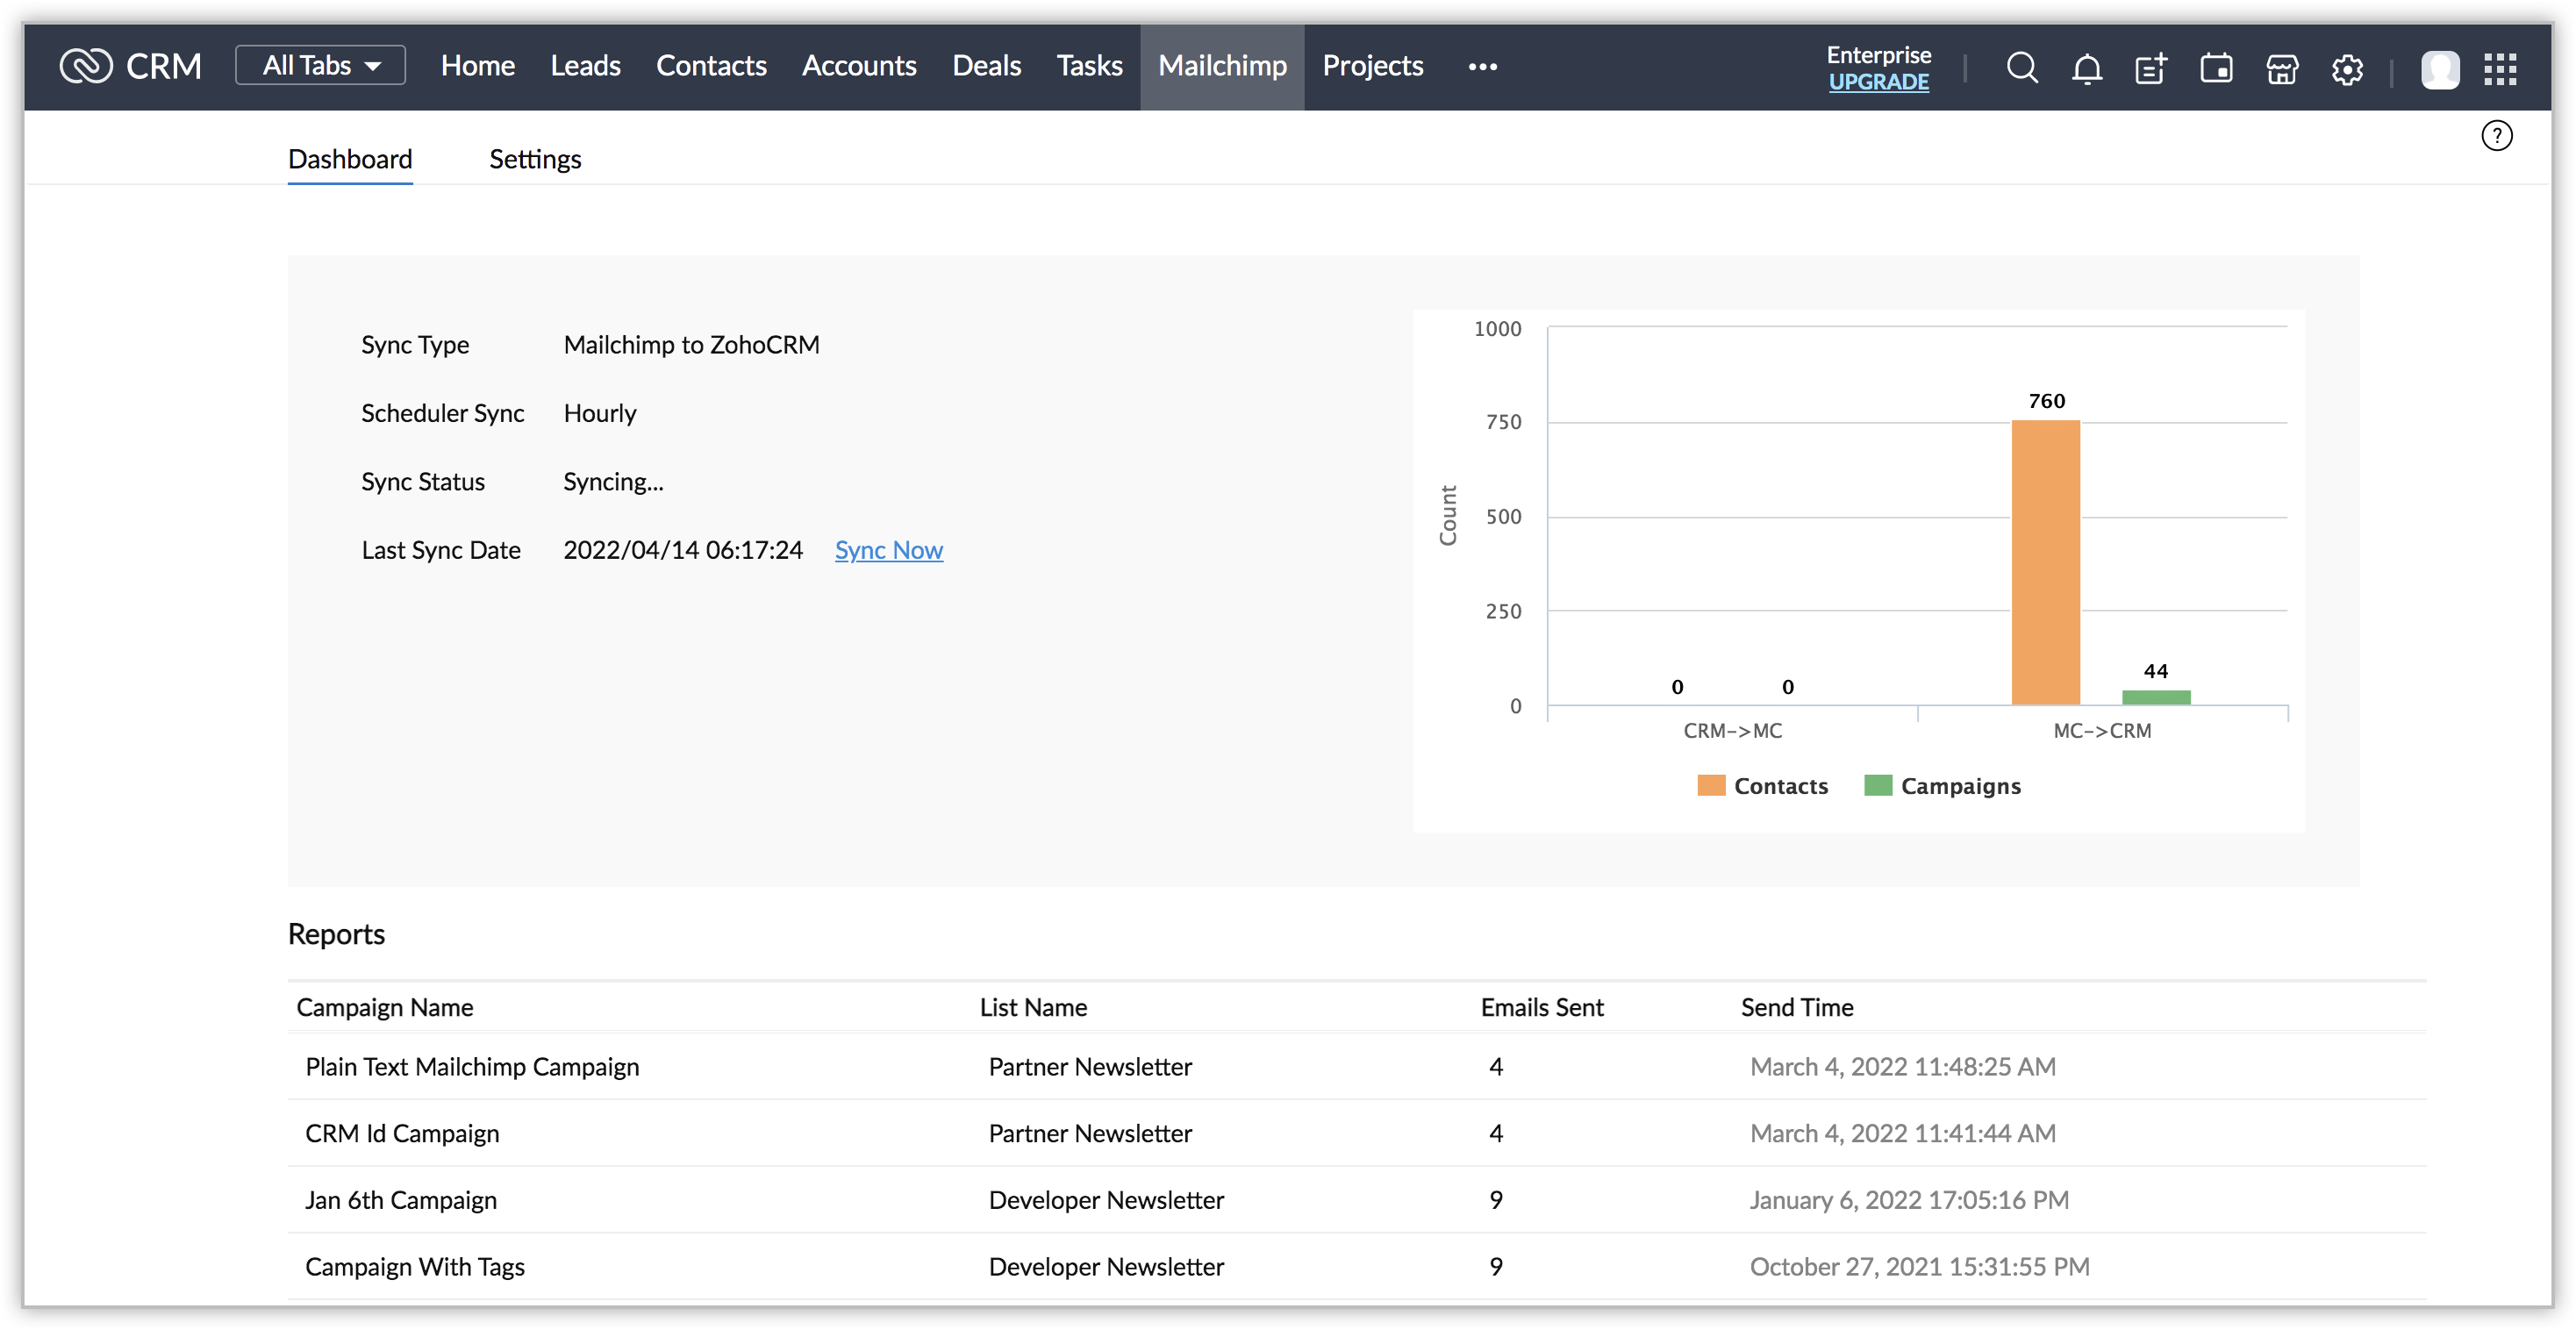The width and height of the screenshot is (2576, 1330).
Task: Click the Sync Now link
Action: pos(888,550)
